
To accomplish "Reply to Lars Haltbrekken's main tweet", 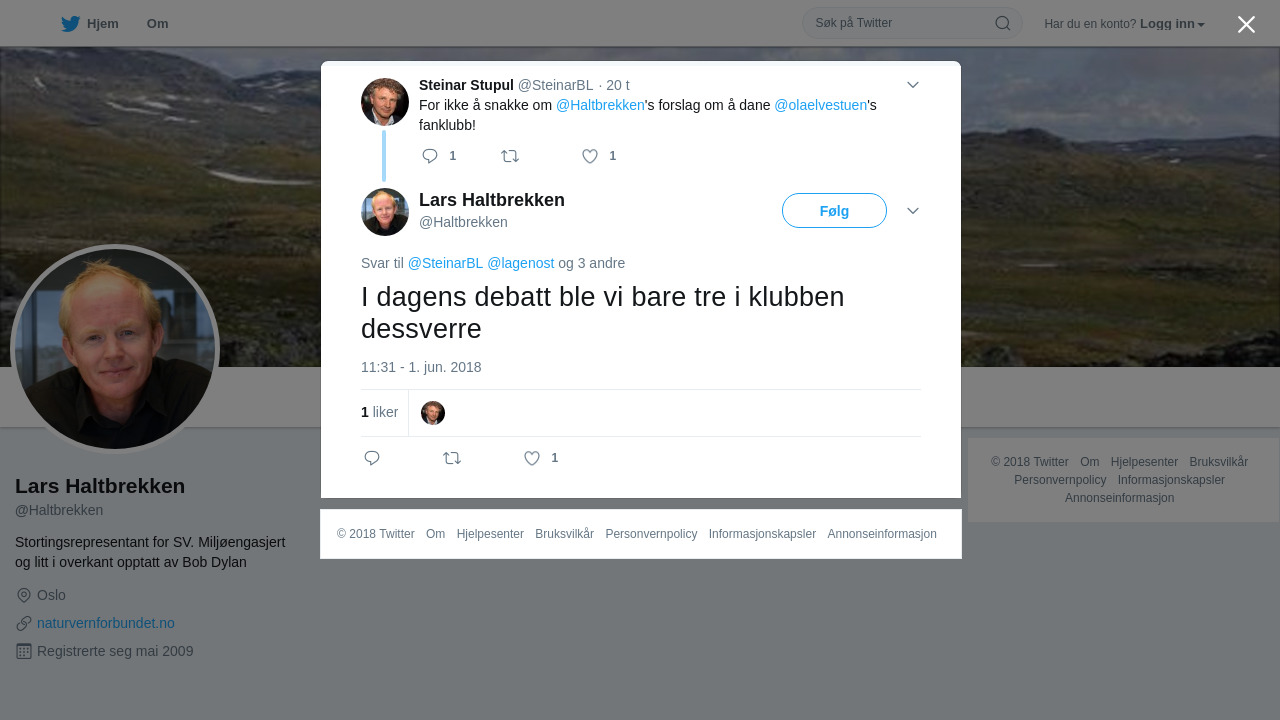I will (372, 458).
